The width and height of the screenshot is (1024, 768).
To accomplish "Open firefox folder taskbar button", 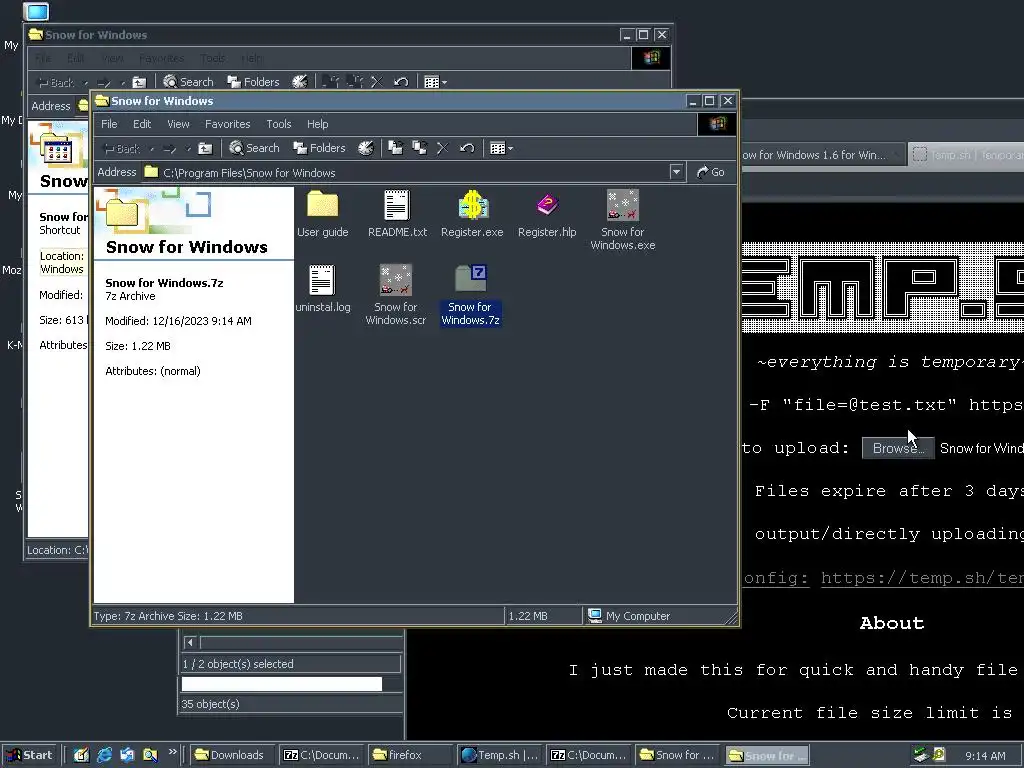I will (409, 755).
